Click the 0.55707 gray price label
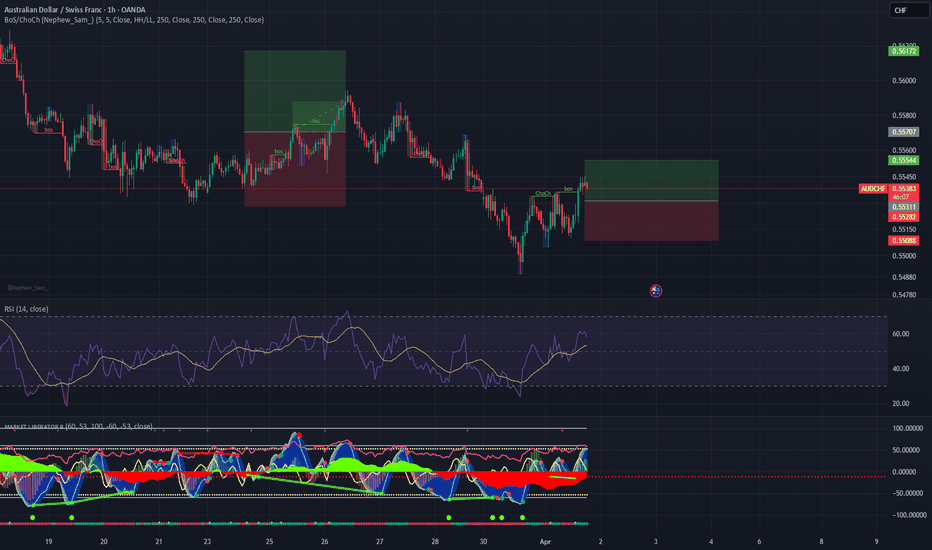The image size is (932, 550). coord(903,132)
